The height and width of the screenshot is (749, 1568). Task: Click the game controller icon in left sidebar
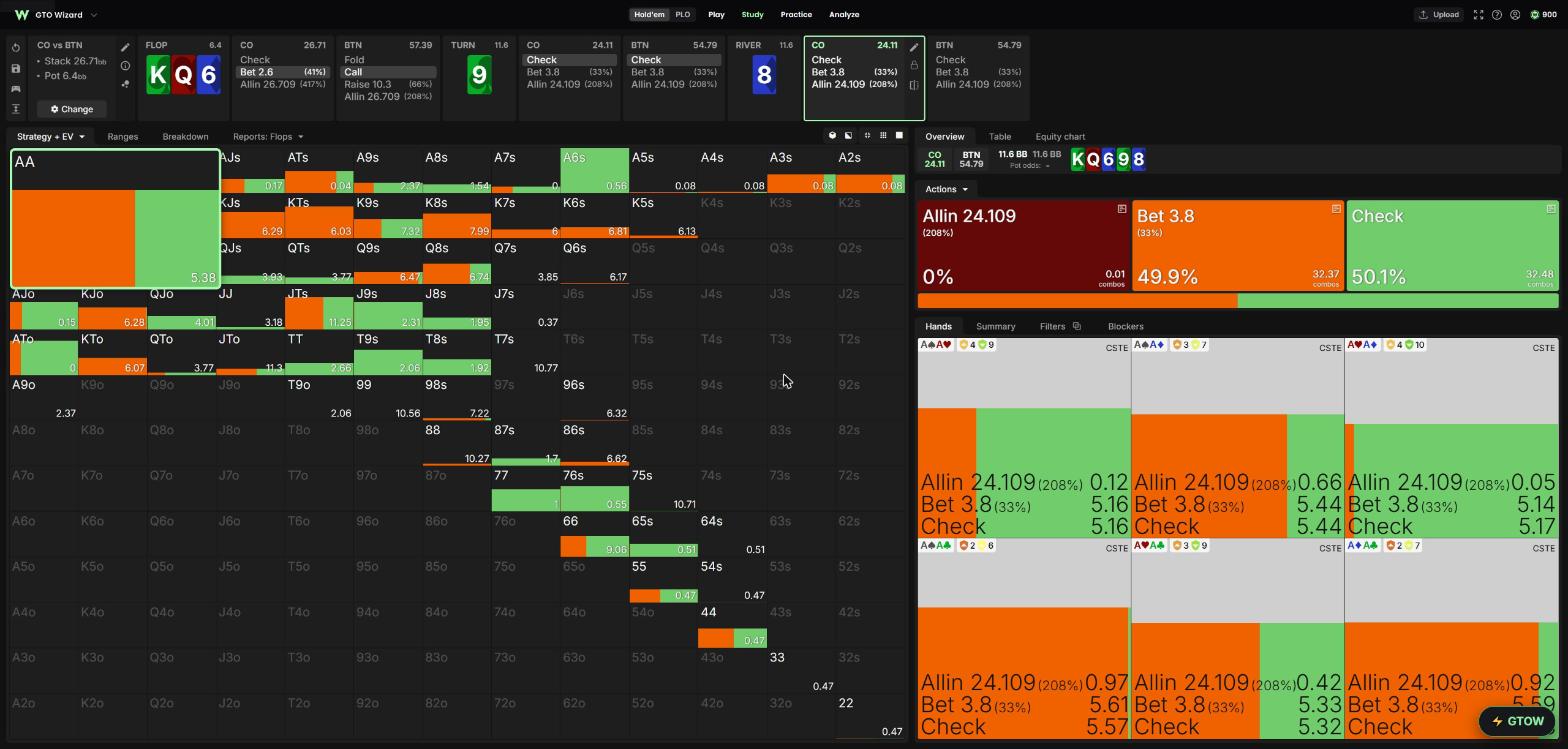point(15,89)
